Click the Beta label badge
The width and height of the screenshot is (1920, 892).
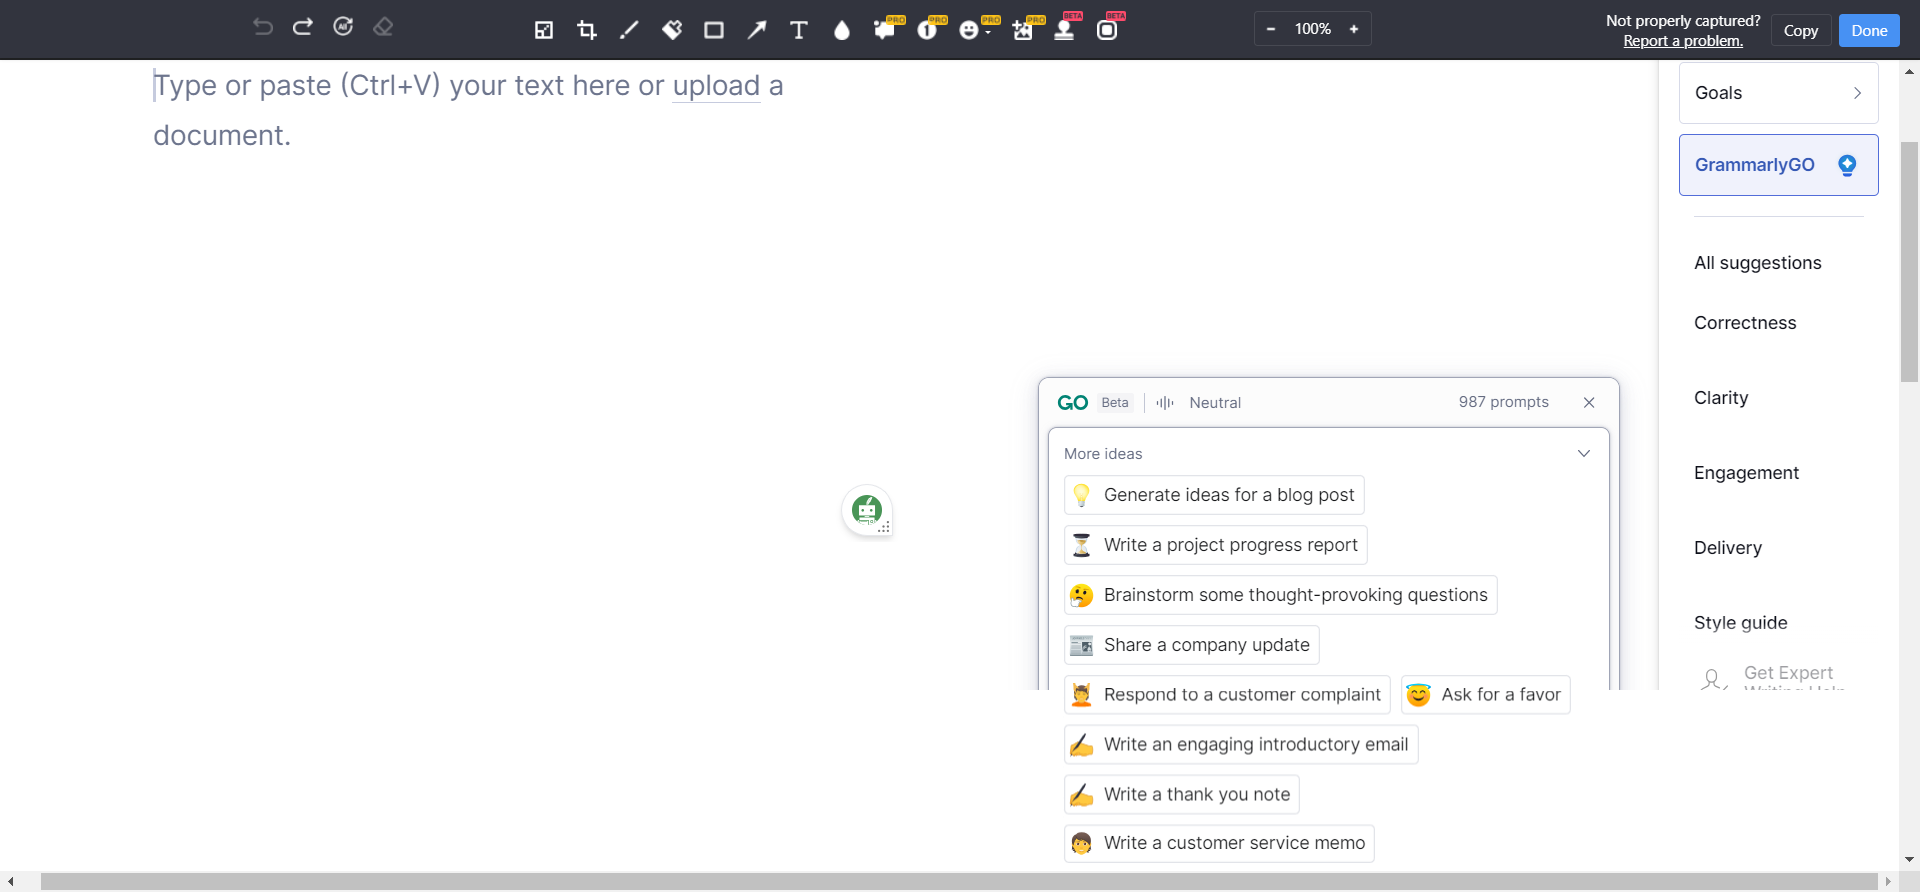[1114, 403]
